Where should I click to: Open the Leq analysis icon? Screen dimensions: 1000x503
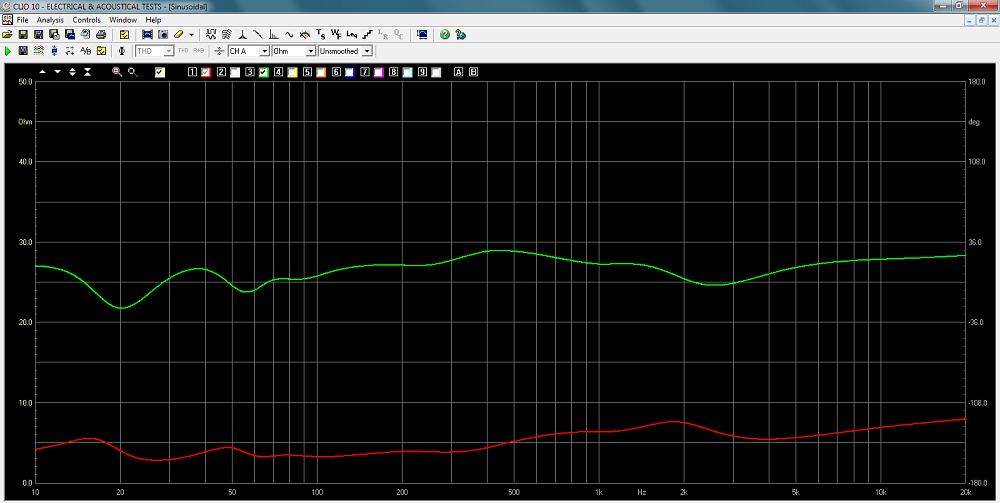point(352,34)
